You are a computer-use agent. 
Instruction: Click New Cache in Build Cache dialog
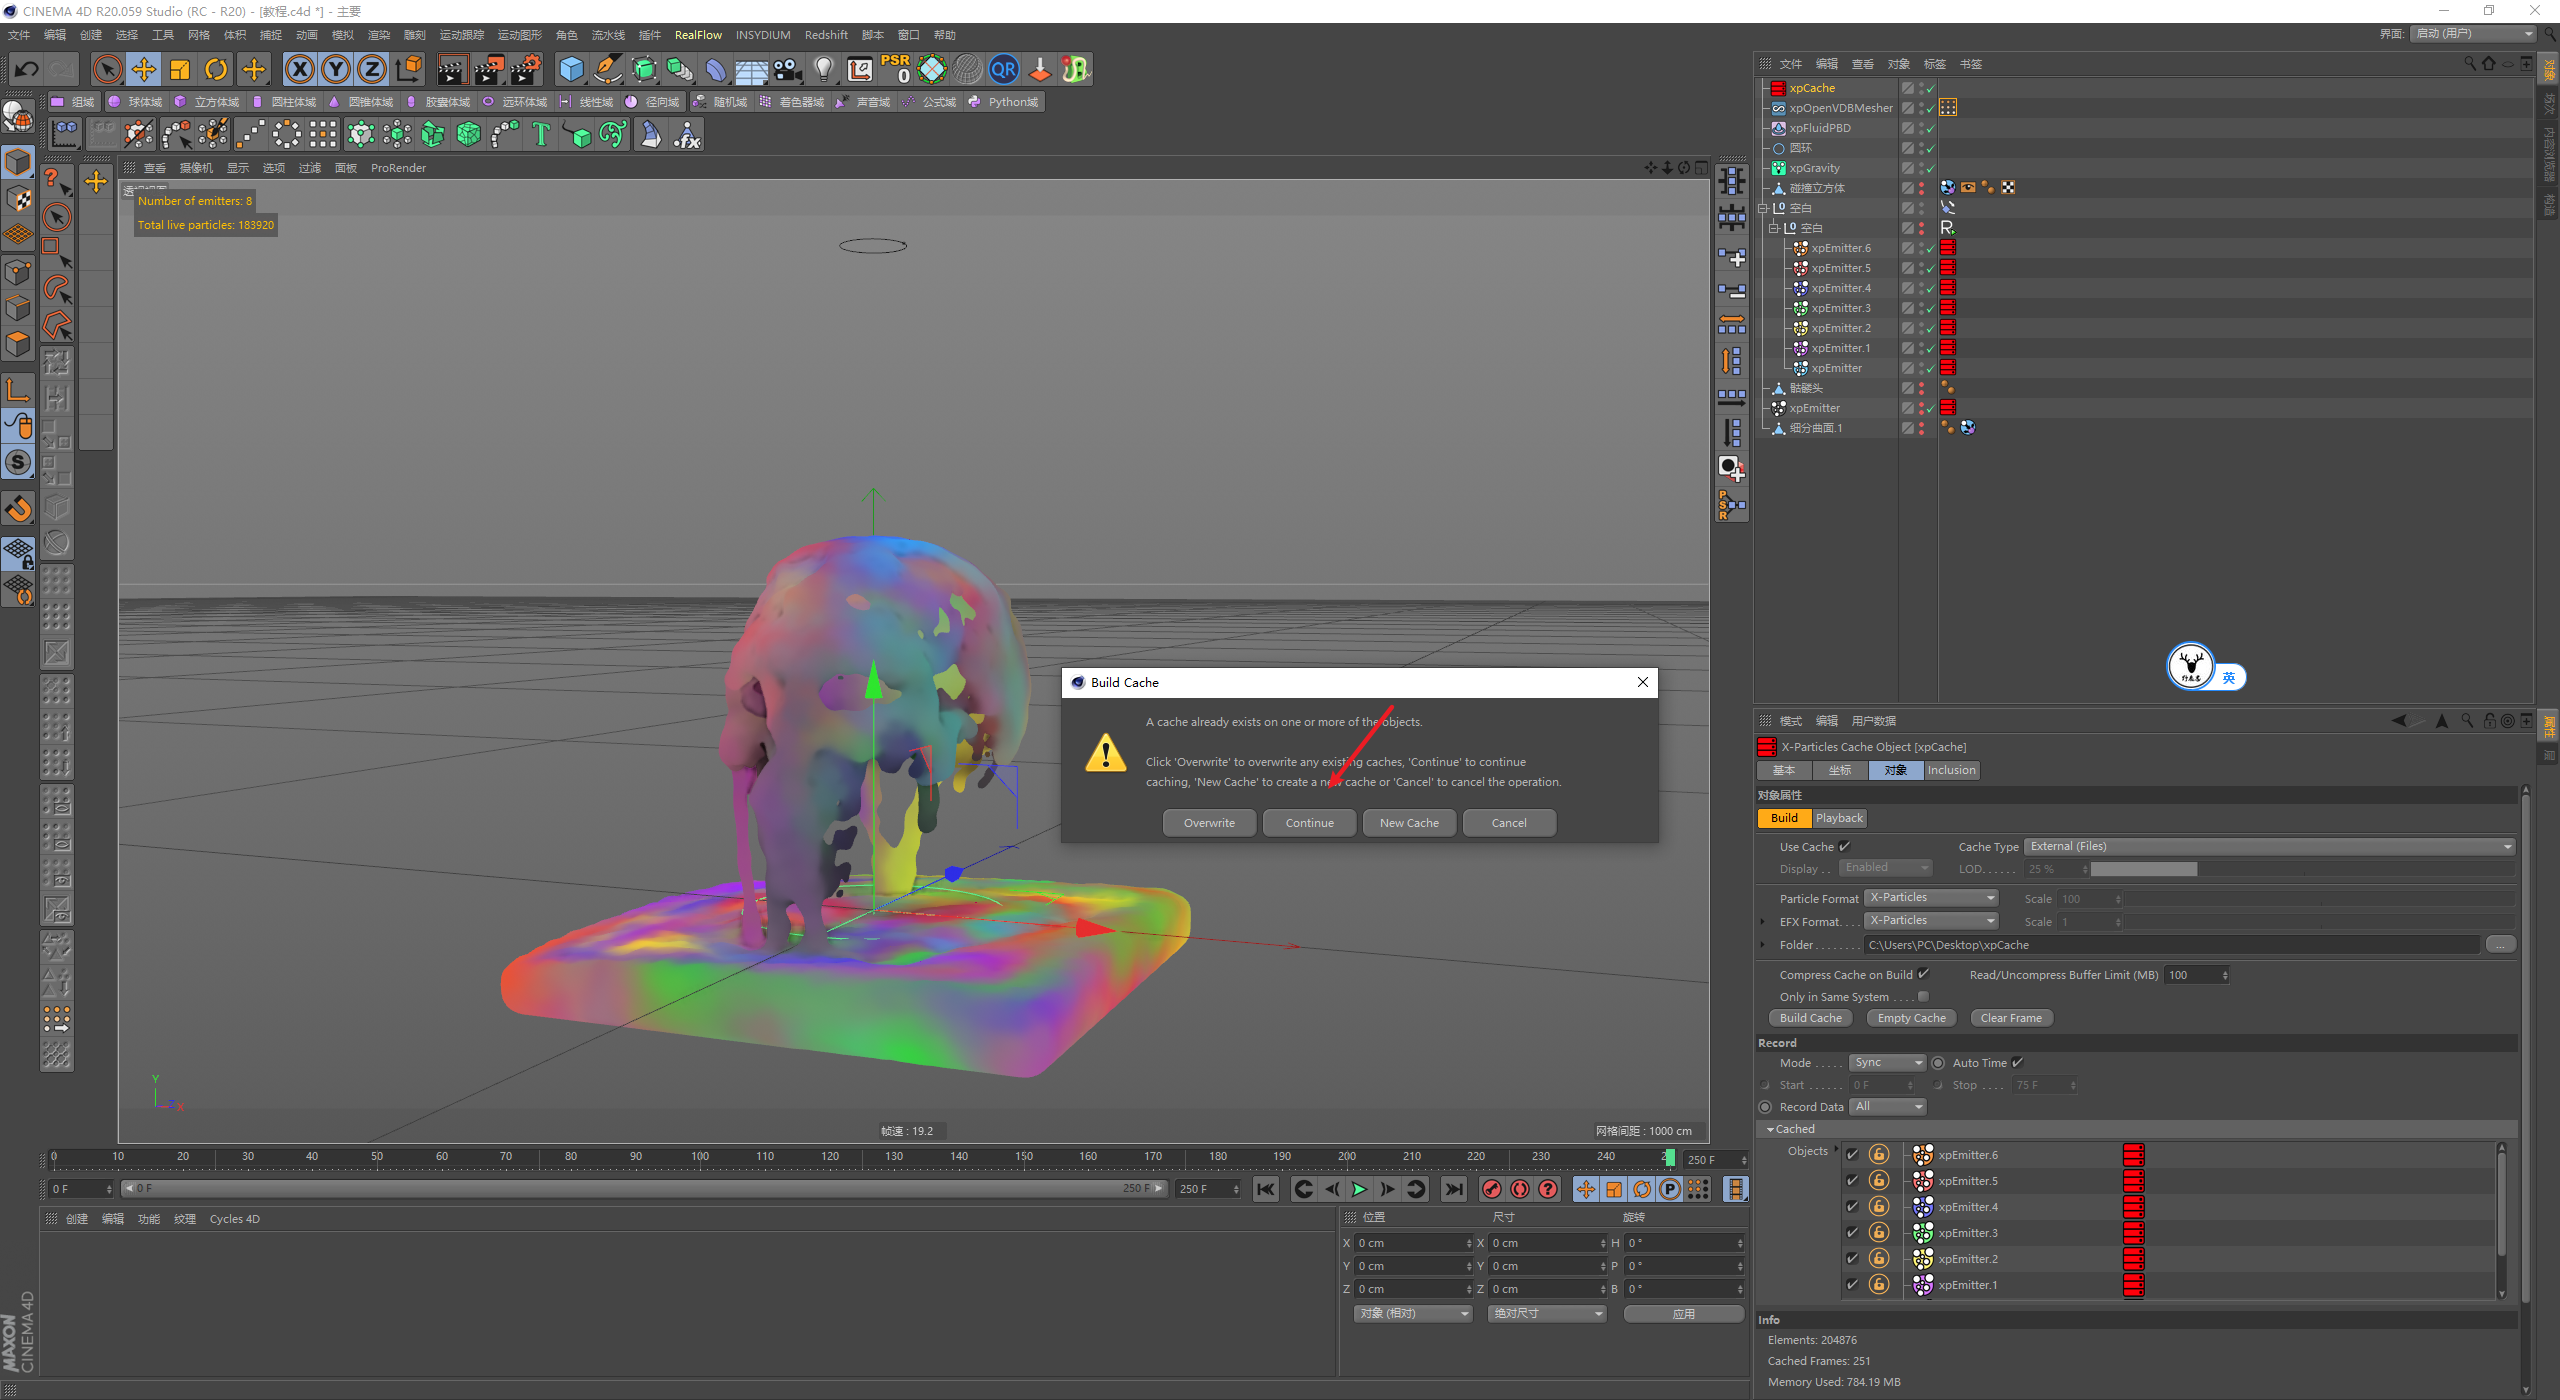(1409, 823)
